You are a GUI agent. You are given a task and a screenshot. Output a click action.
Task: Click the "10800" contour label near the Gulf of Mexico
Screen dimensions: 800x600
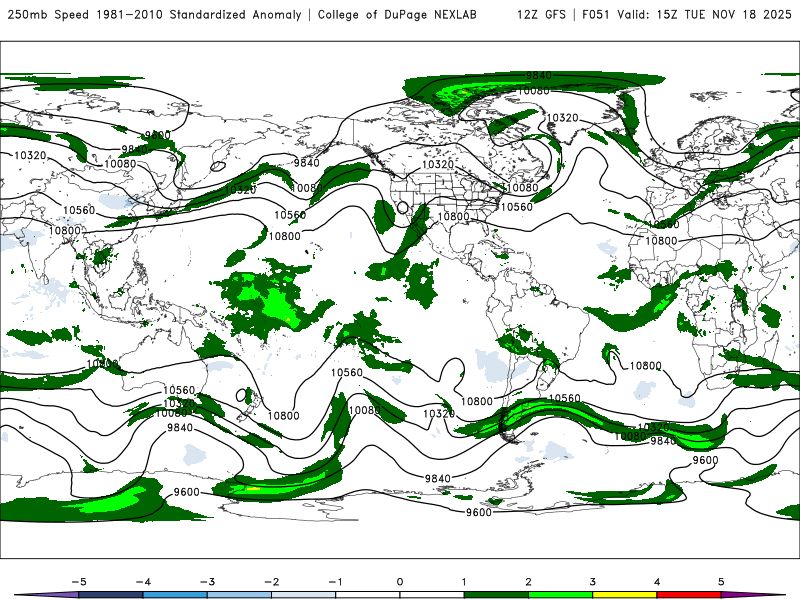(x=453, y=216)
